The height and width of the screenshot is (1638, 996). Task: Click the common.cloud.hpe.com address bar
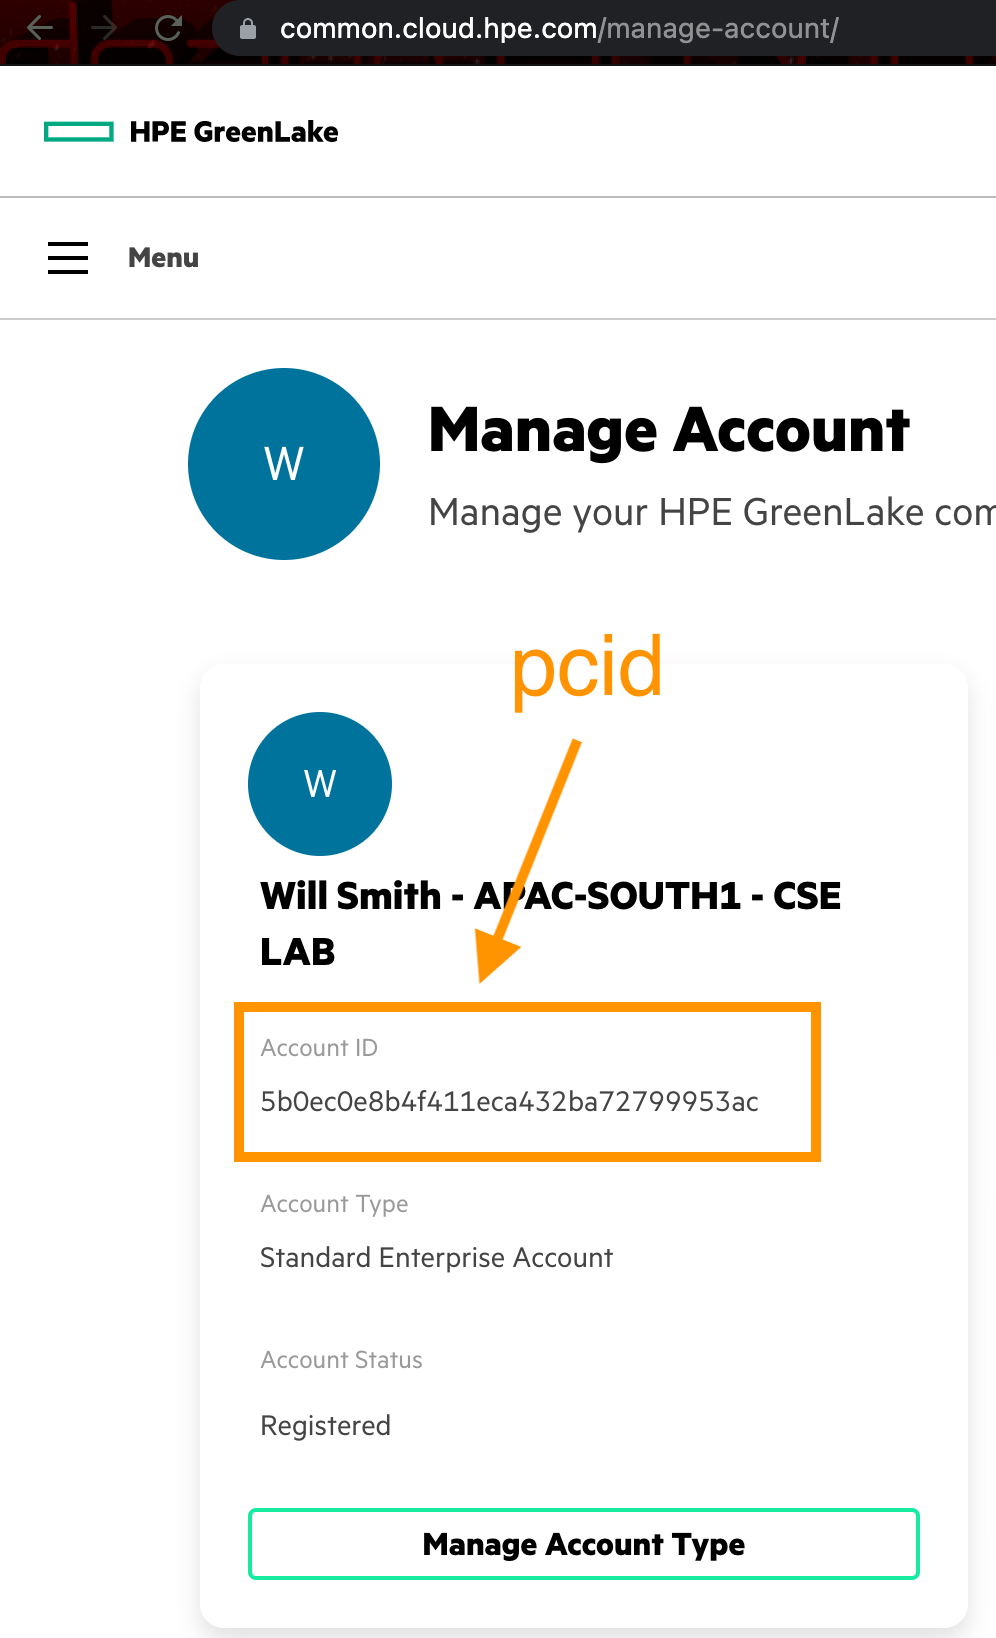coord(558,29)
